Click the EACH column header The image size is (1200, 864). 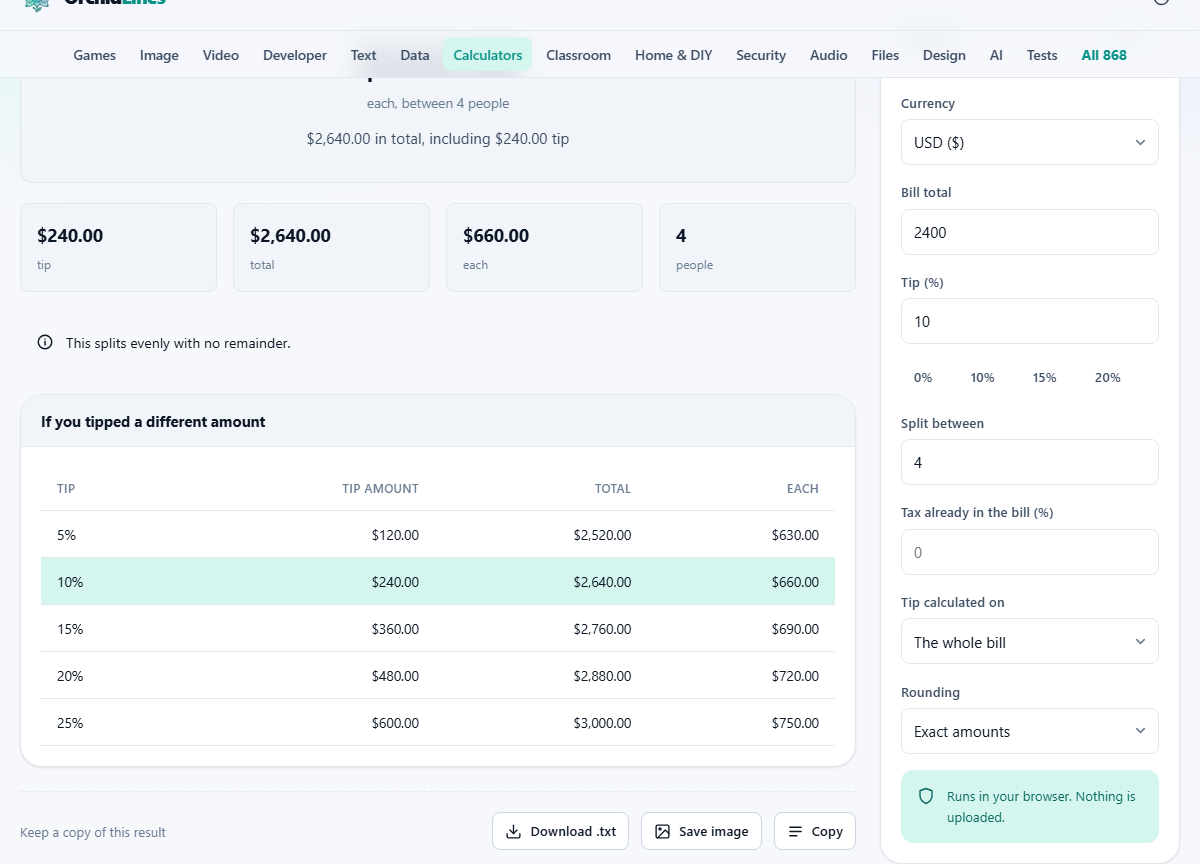803,489
